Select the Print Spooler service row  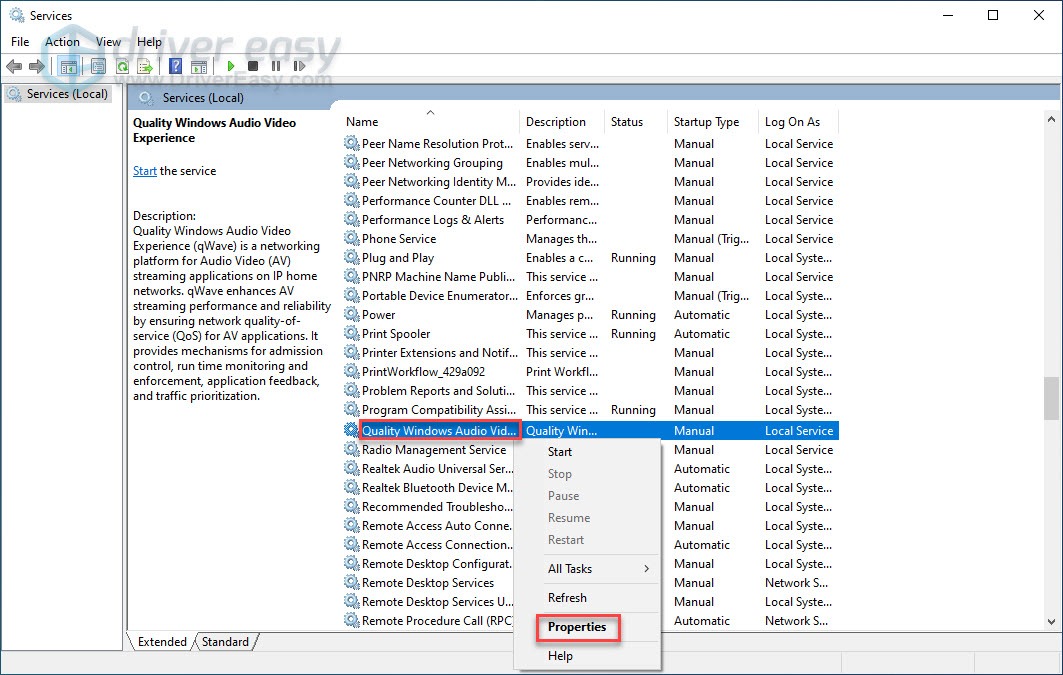[396, 334]
